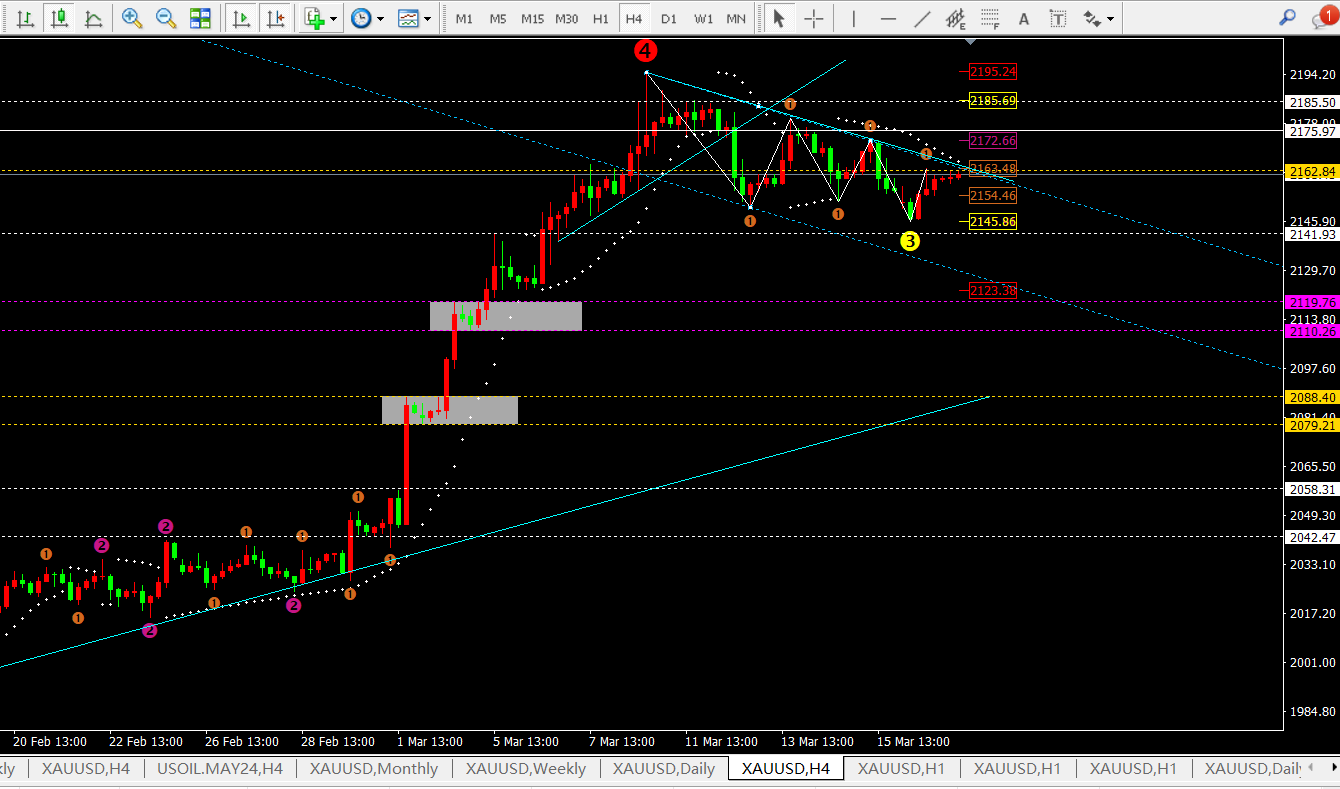Screen dimensions: 1340x789
Task: Select the crosshair tool
Action: pyautogui.click(x=814, y=18)
